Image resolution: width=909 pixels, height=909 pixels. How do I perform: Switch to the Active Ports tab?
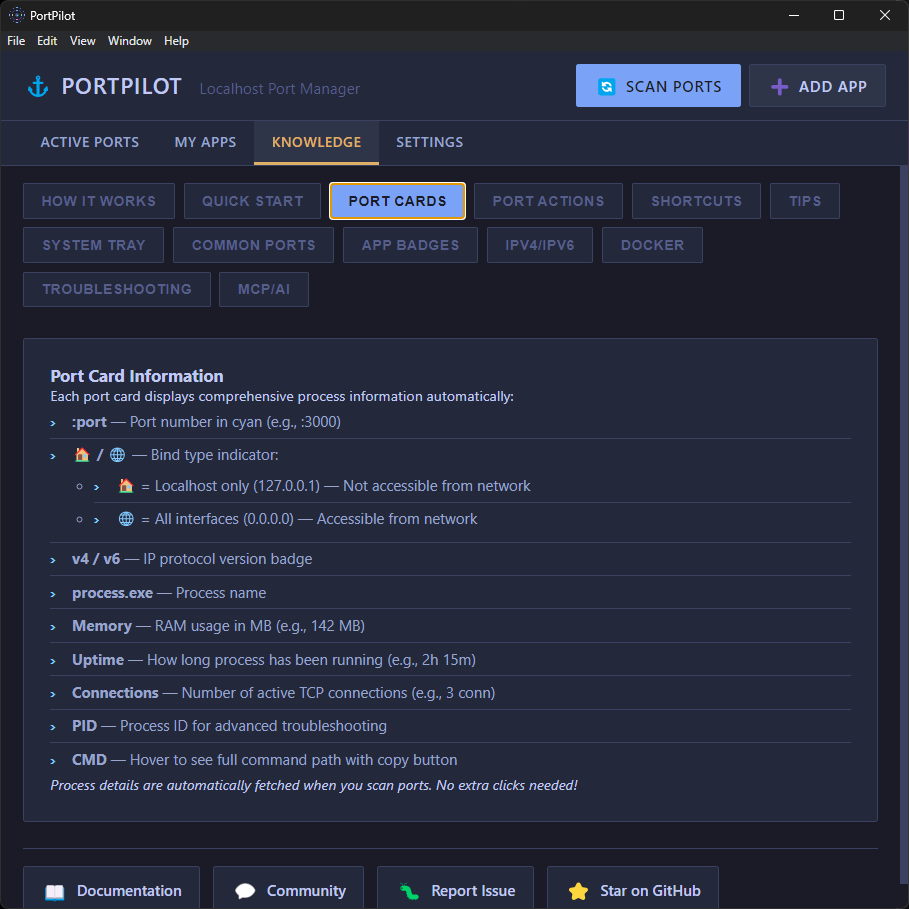90,142
